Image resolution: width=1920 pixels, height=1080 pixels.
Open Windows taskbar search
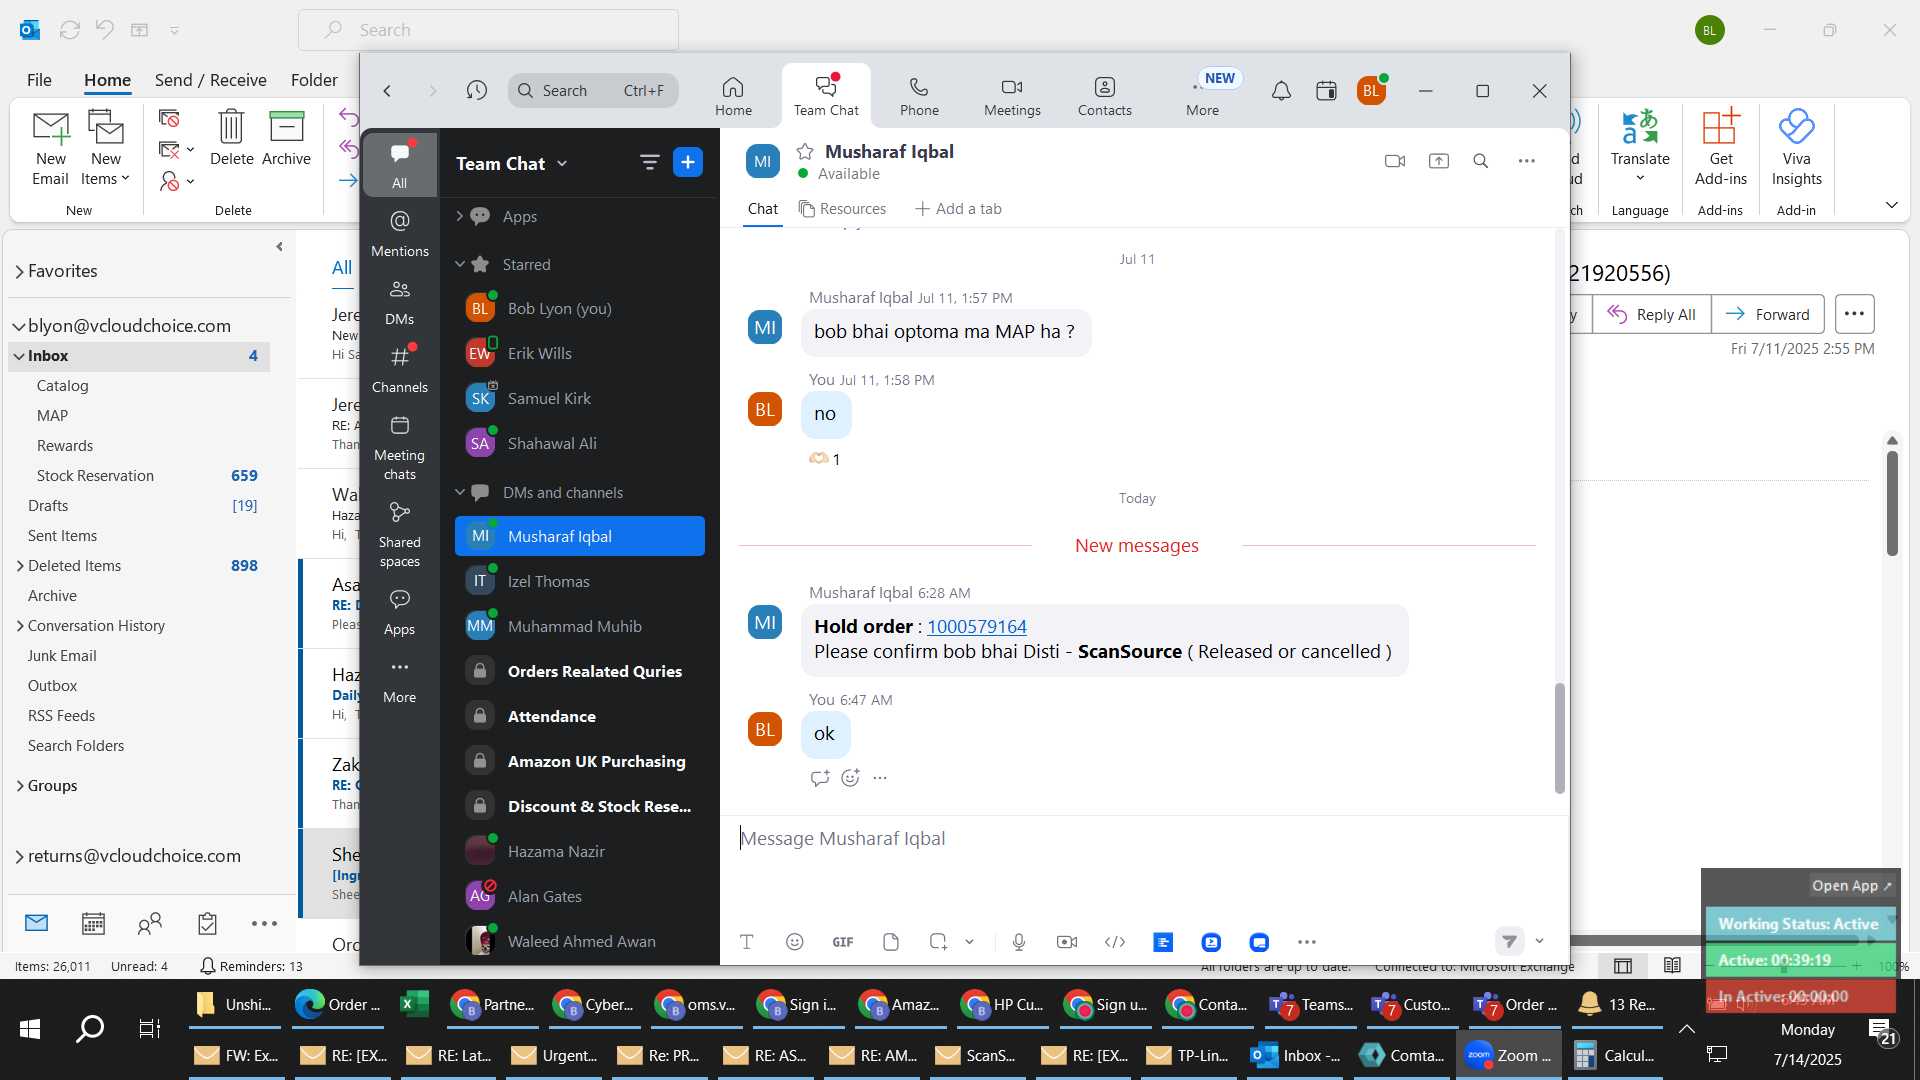90,1028
